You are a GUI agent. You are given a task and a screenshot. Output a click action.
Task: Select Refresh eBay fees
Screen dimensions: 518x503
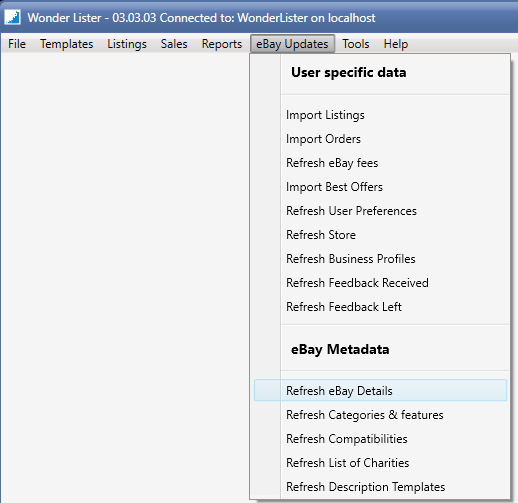tap(380, 163)
